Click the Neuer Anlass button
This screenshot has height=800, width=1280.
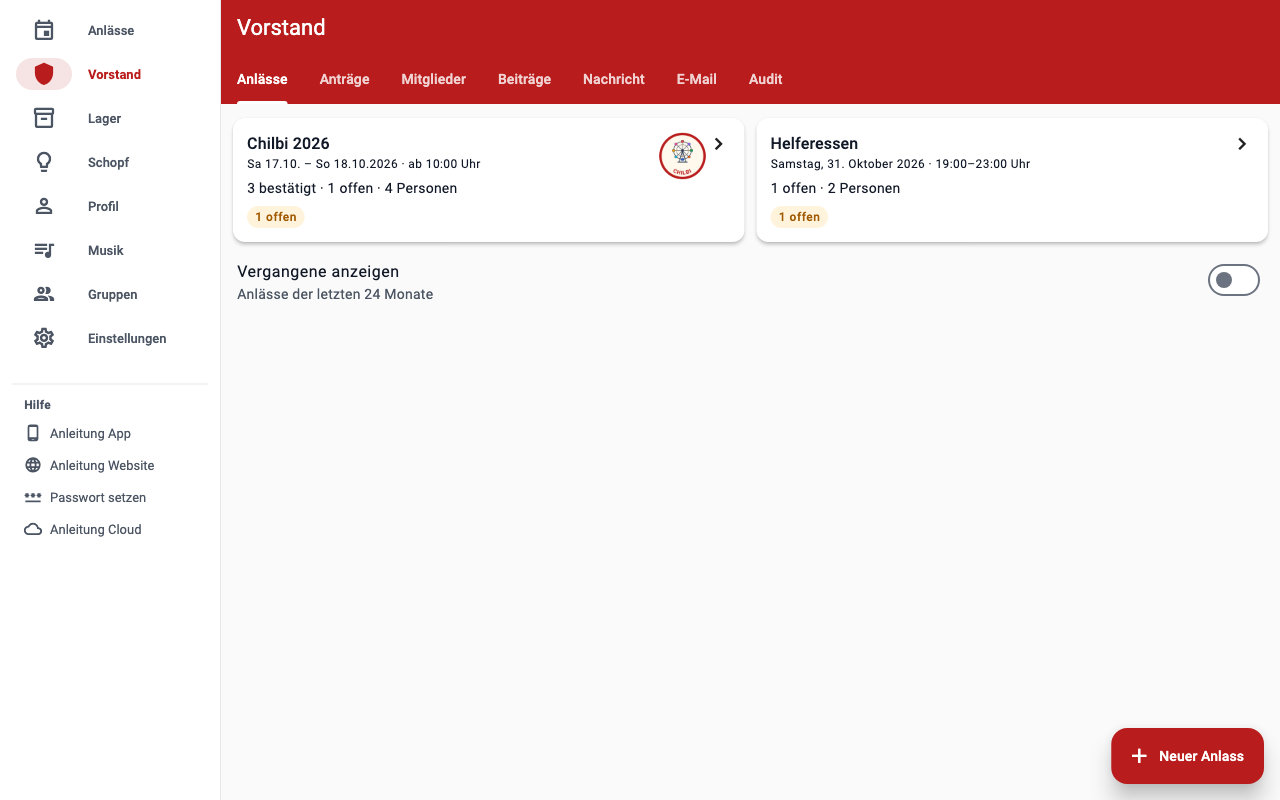coord(1187,756)
